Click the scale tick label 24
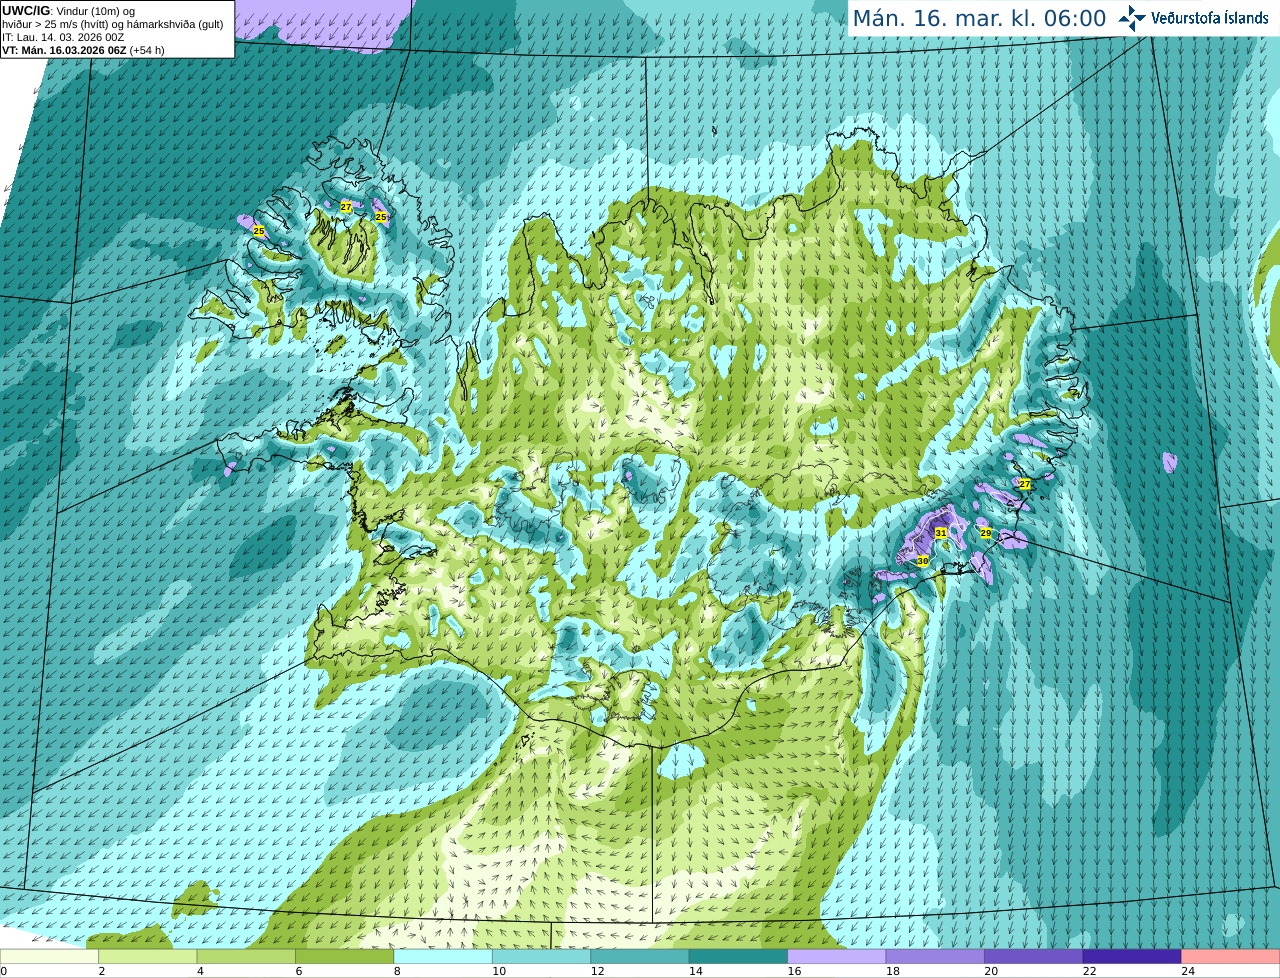This screenshot has width=1280, height=978. [1188, 971]
